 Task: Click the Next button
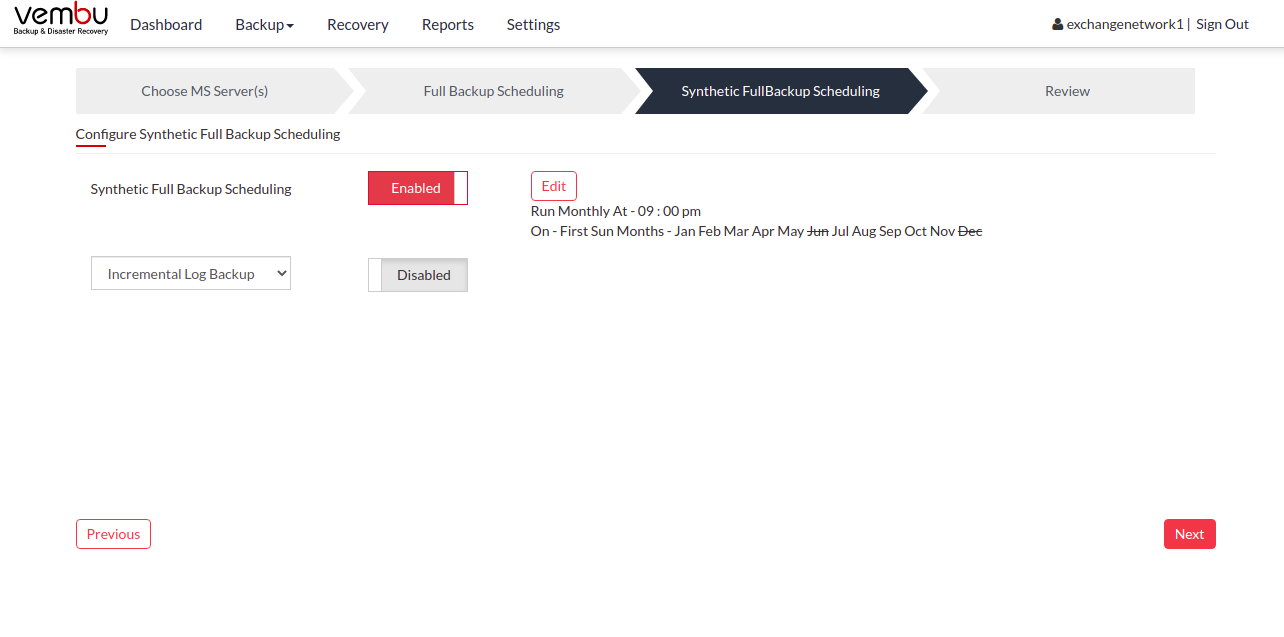click(1190, 534)
